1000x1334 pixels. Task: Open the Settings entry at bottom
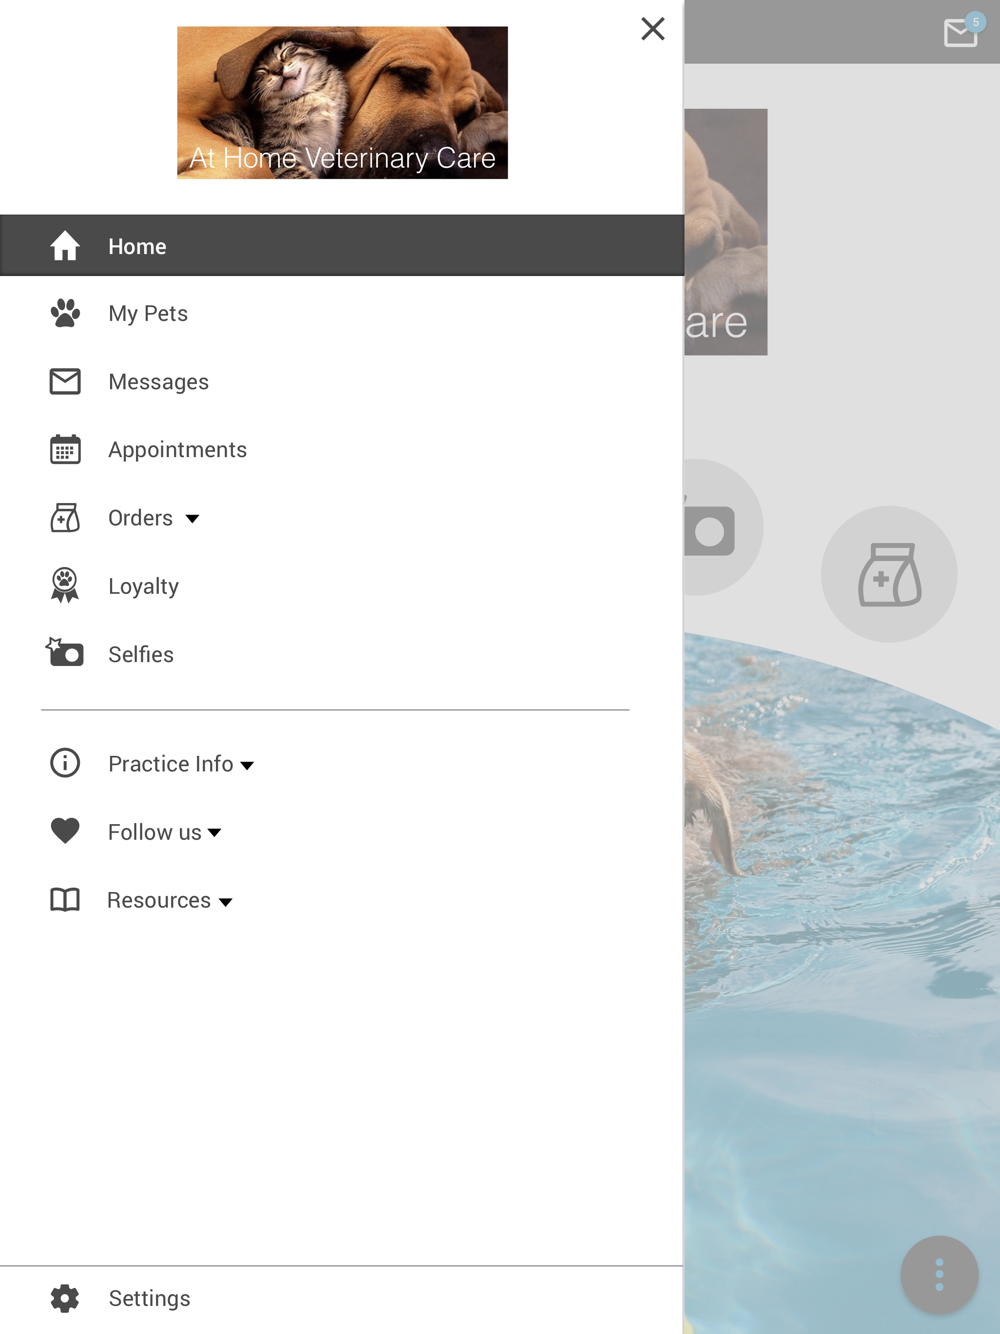[342, 1298]
